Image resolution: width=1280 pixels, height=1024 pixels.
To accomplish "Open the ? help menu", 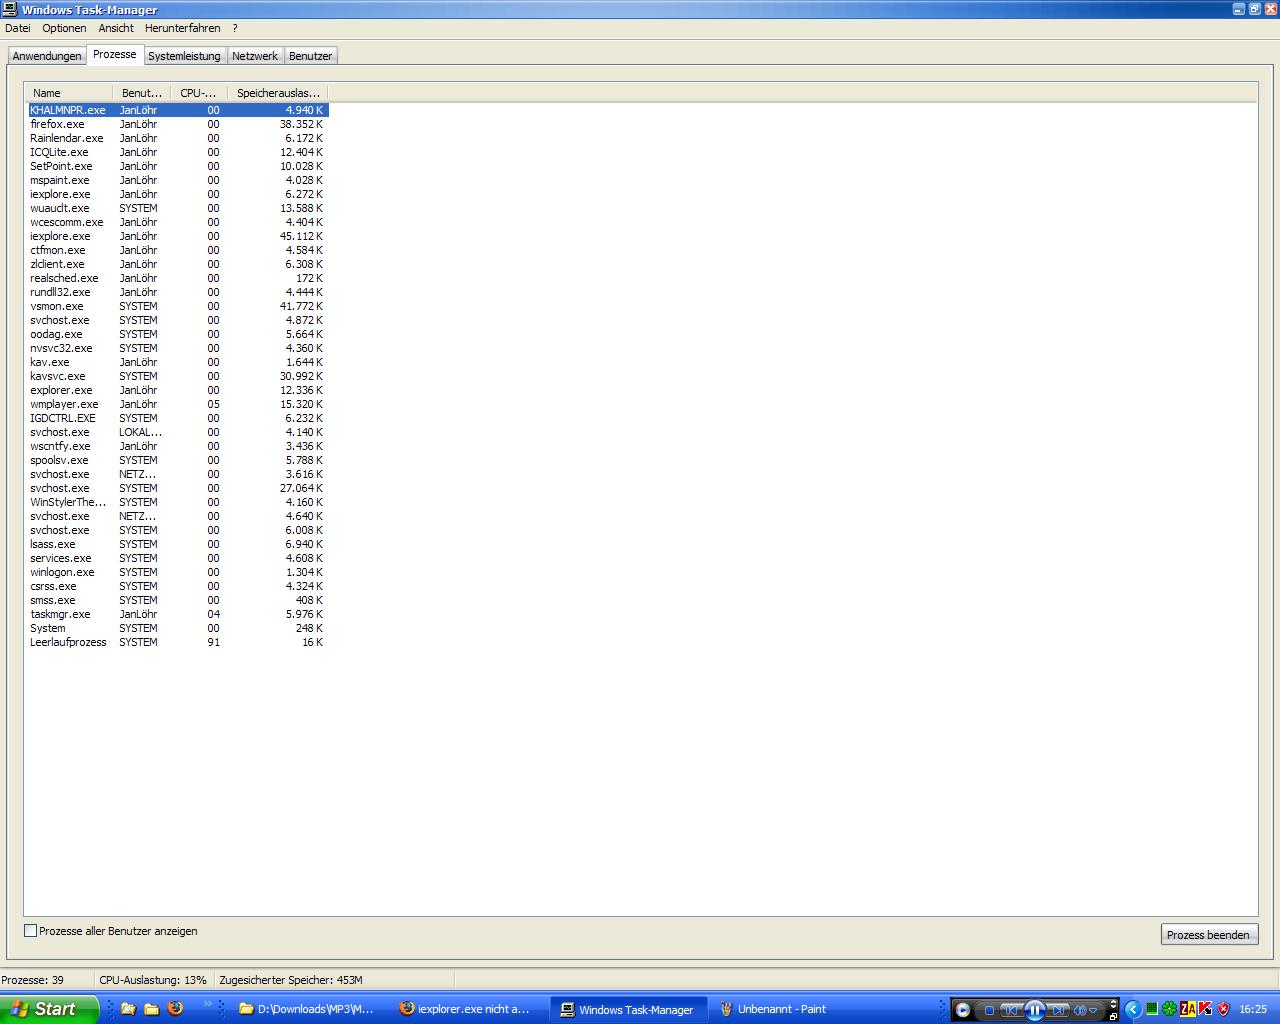I will click(235, 28).
